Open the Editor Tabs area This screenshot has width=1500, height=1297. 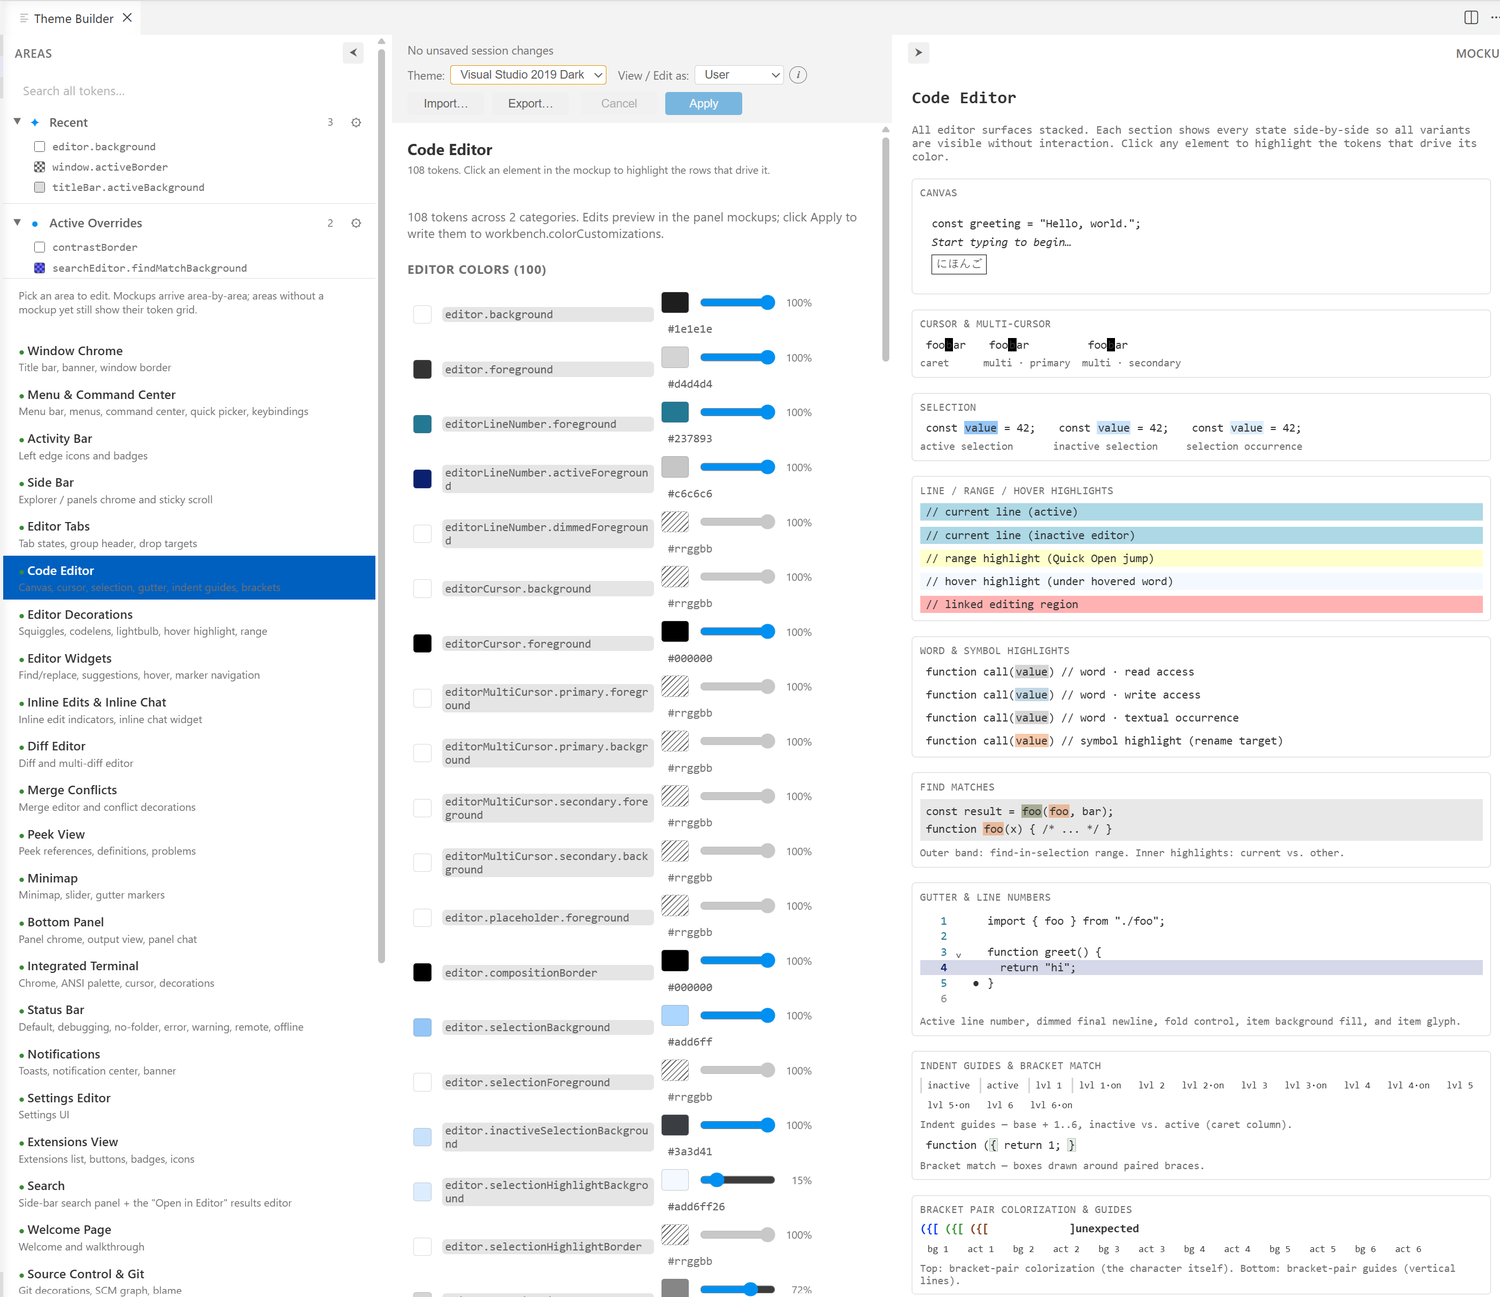click(190, 534)
